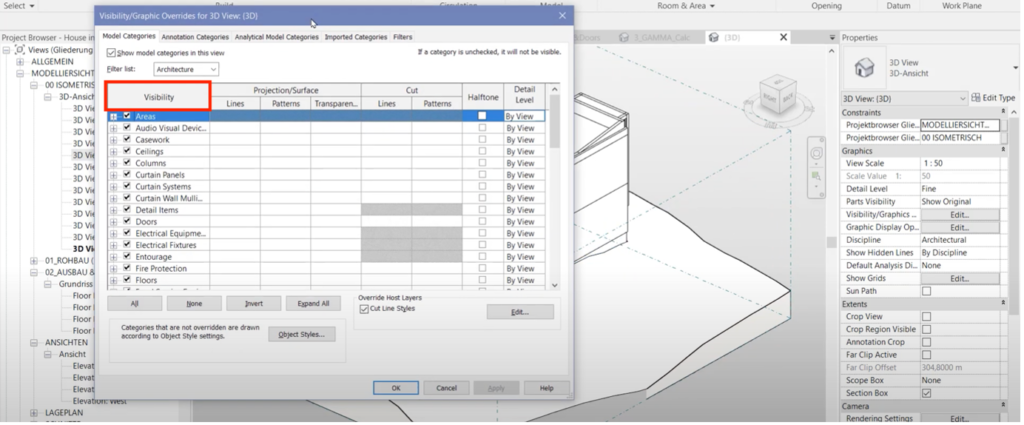Uncheck the Doors category checkbox
The width and height of the screenshot is (1024, 425).
tap(127, 221)
